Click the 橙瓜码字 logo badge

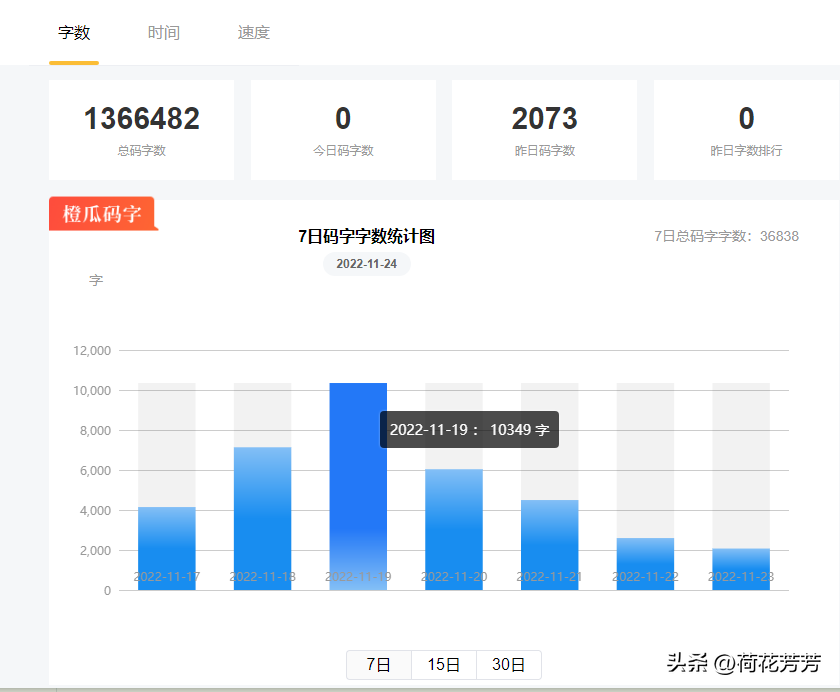tap(102, 214)
